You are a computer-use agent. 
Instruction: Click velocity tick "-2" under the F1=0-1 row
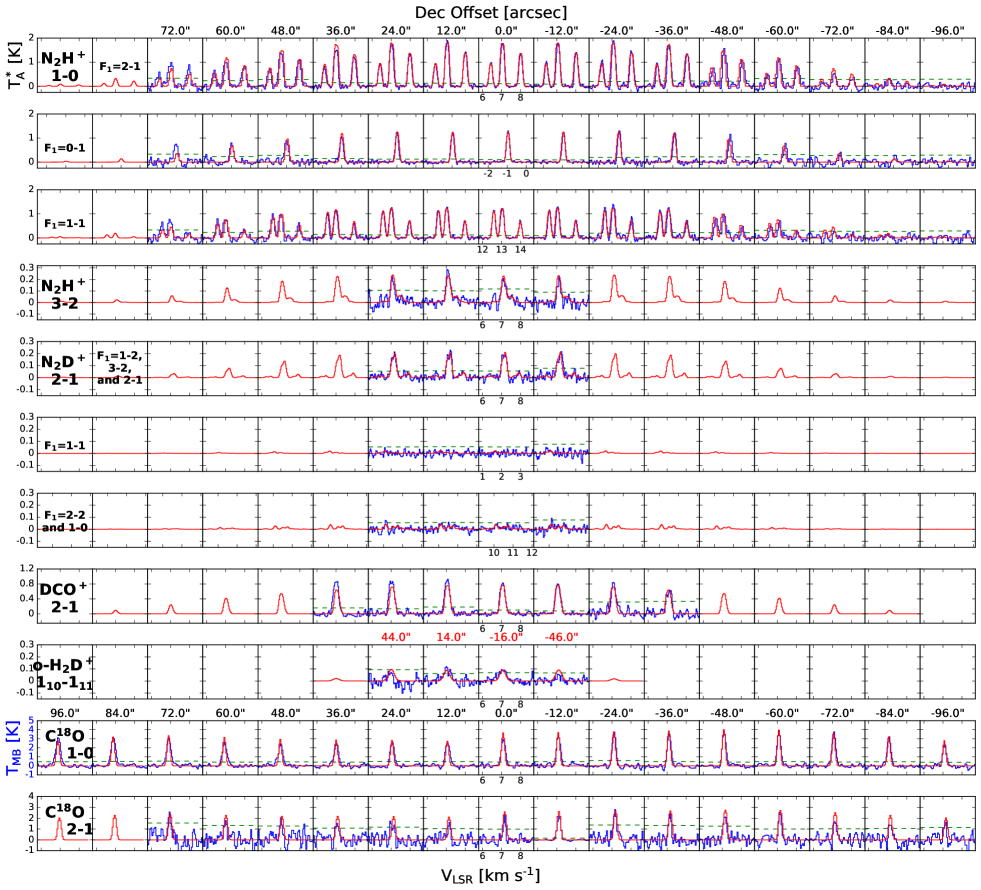(488, 174)
